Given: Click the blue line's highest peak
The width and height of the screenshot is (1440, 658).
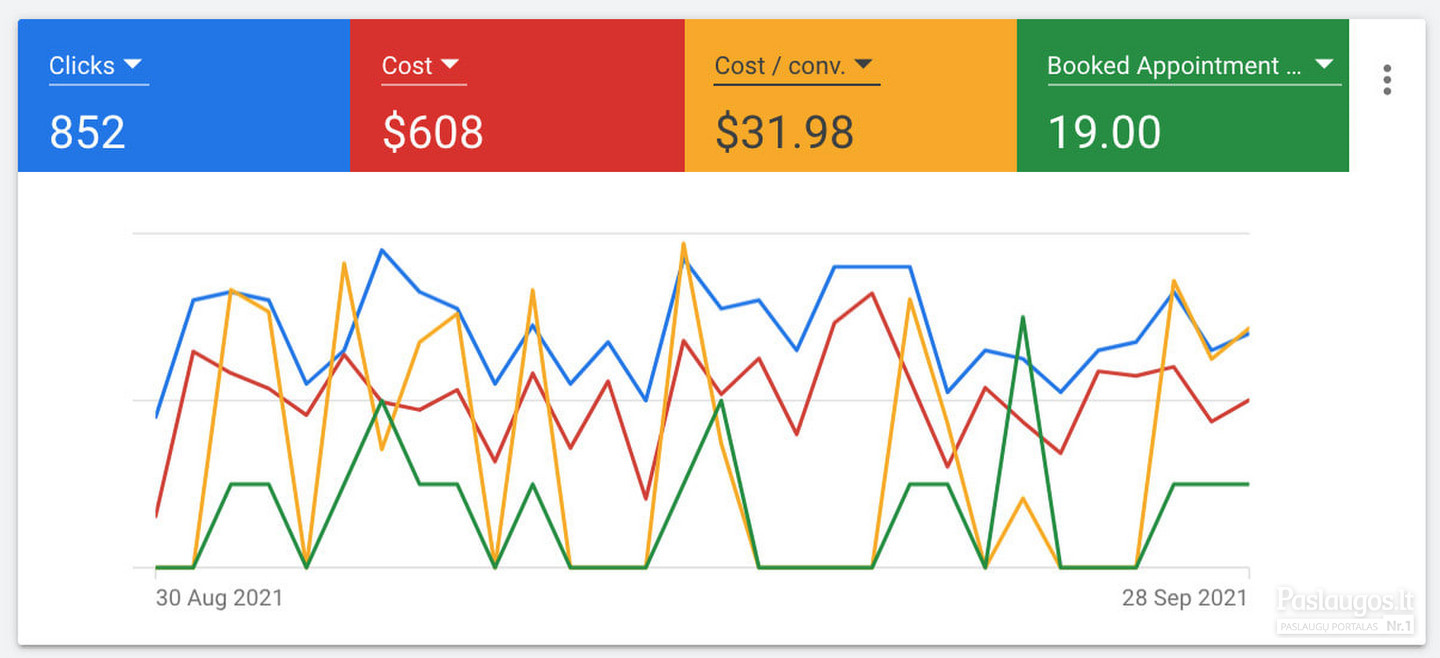Looking at the screenshot, I should 381,250.
